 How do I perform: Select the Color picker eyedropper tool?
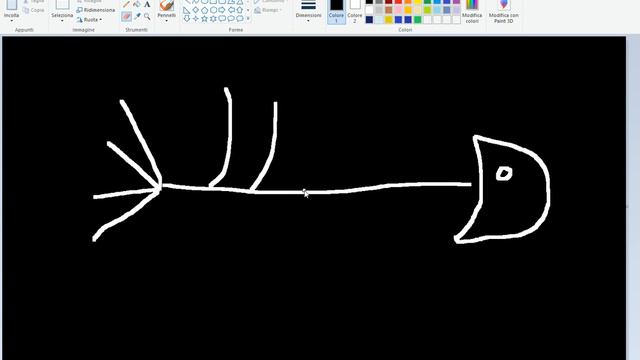[138, 16]
